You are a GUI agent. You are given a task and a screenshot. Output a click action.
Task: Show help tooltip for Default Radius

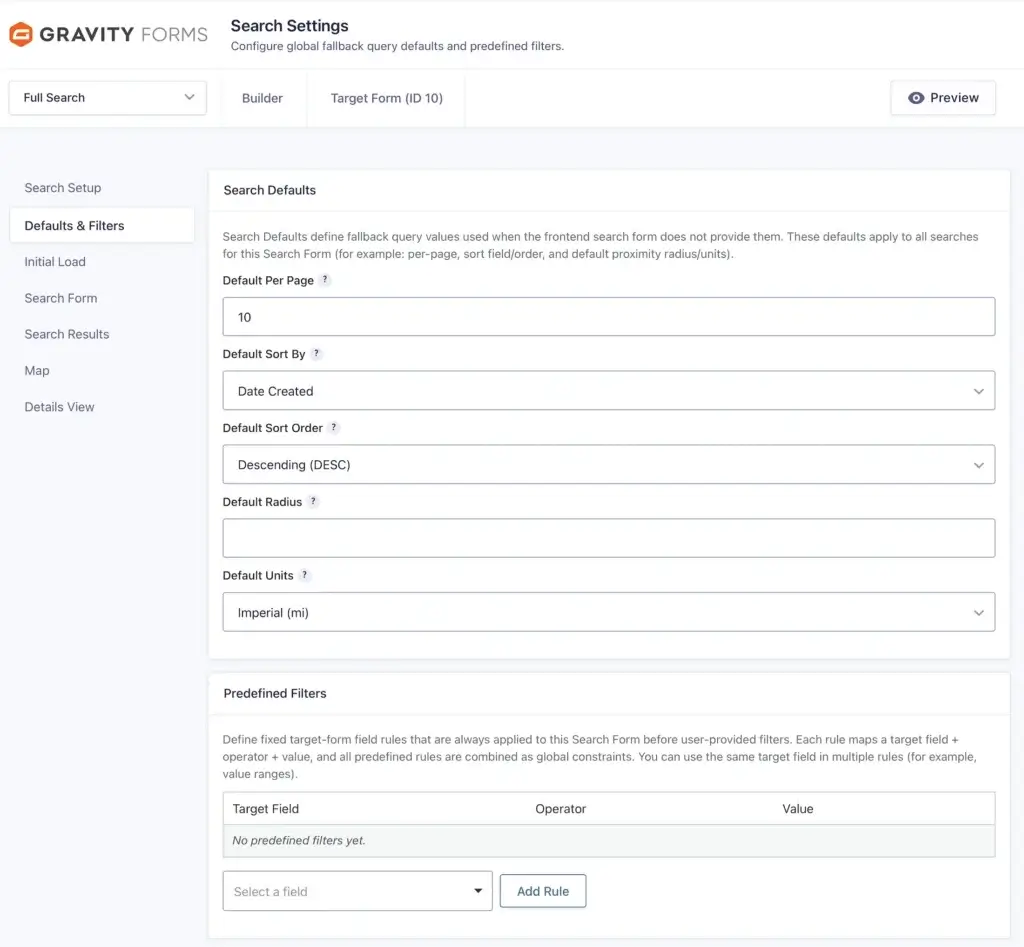coord(313,501)
